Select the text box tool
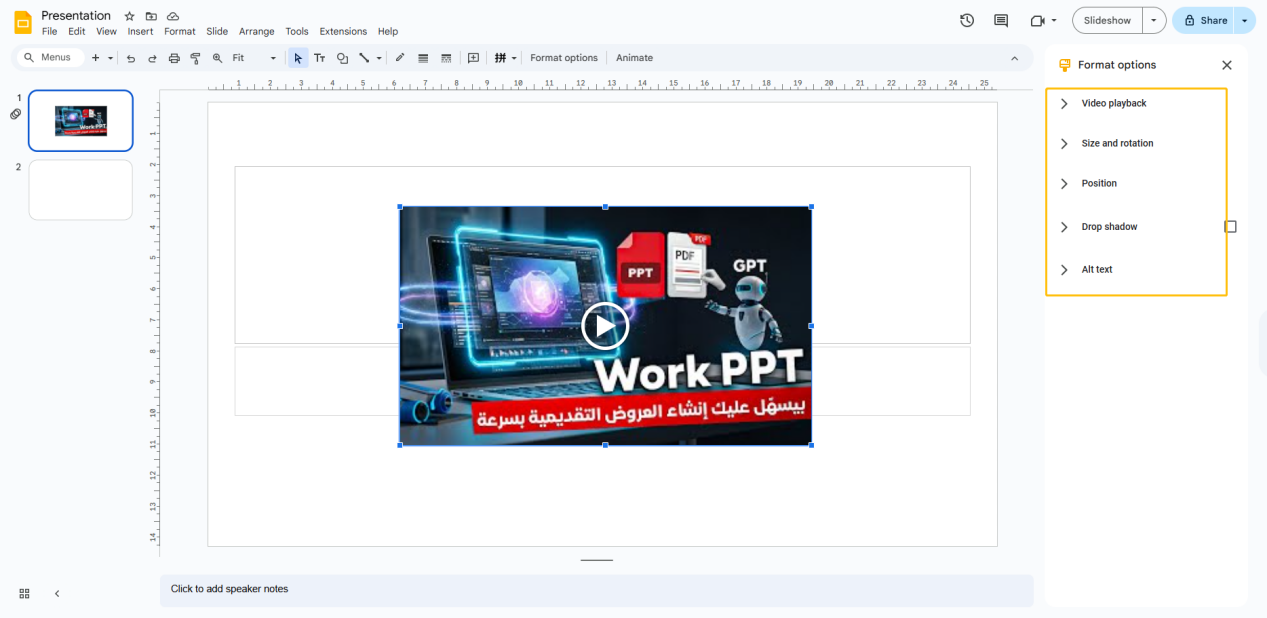 coord(320,58)
